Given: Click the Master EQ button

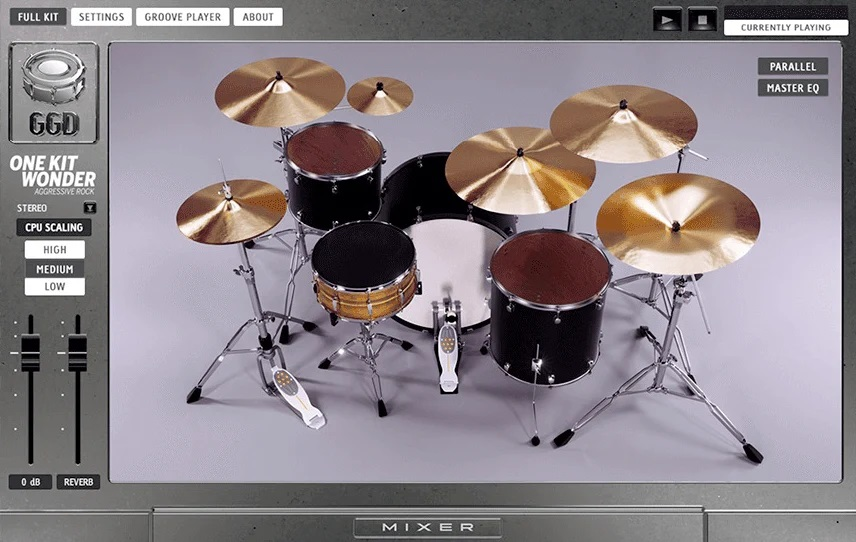Looking at the screenshot, I should coord(792,88).
